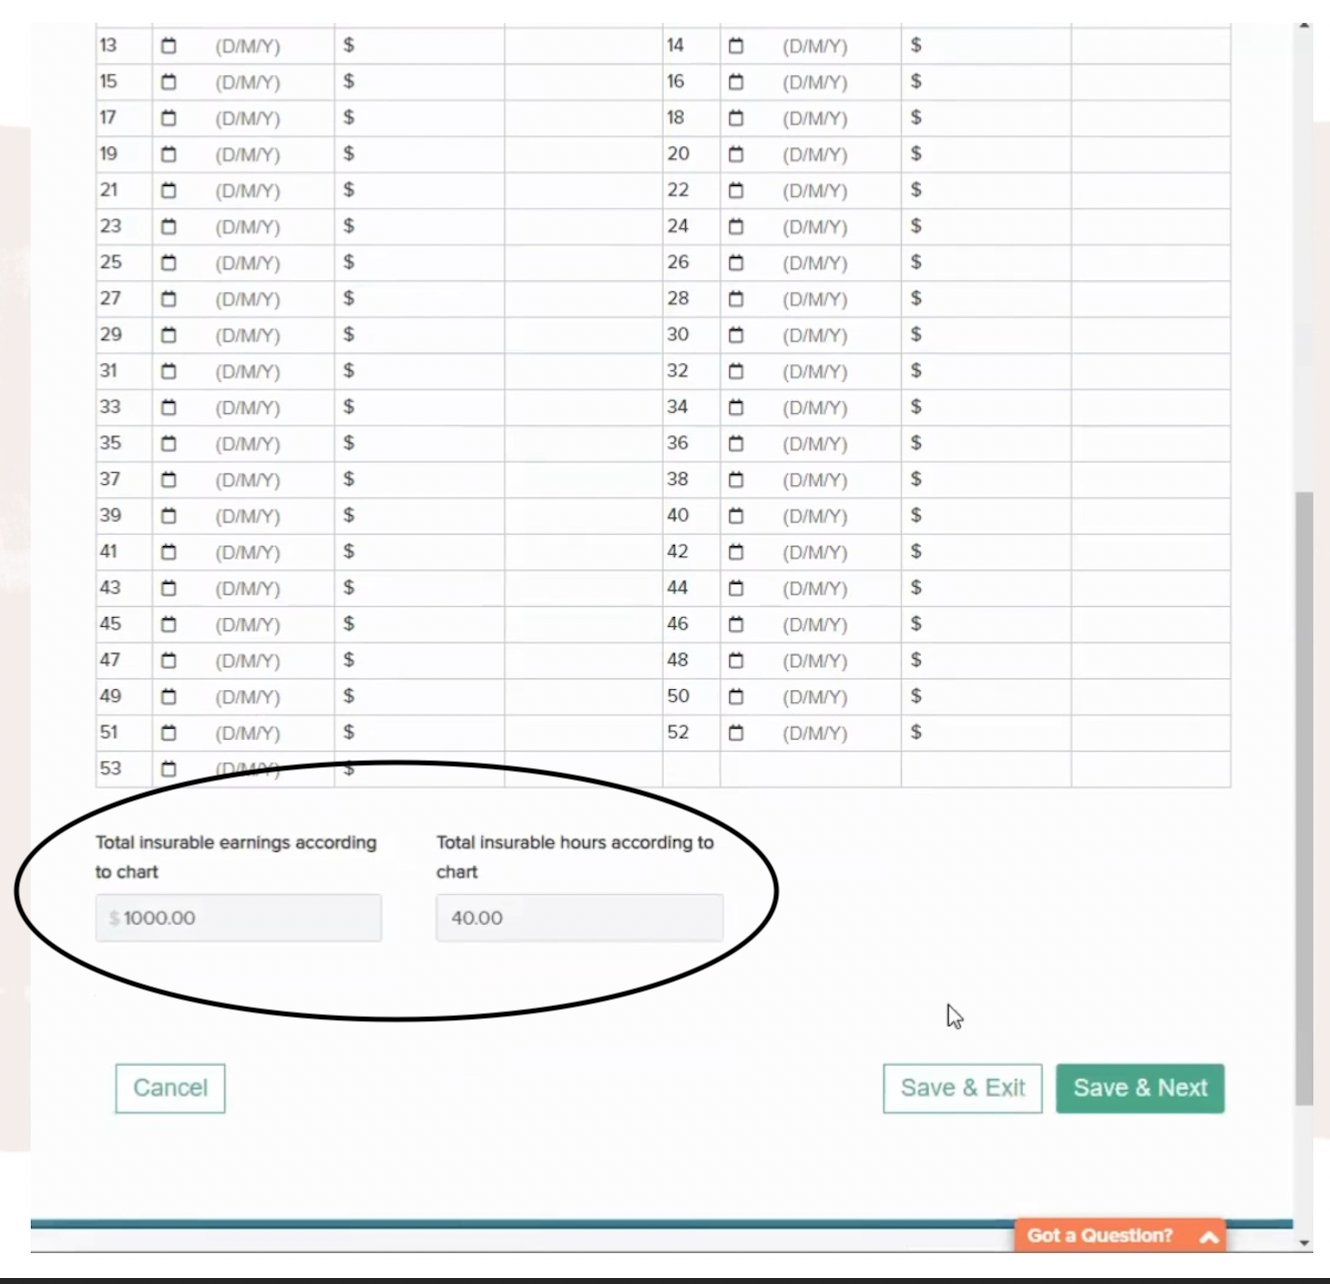This screenshot has width=1330, height=1284.
Task: Click the Total insurable hours field
Action: tap(579, 918)
